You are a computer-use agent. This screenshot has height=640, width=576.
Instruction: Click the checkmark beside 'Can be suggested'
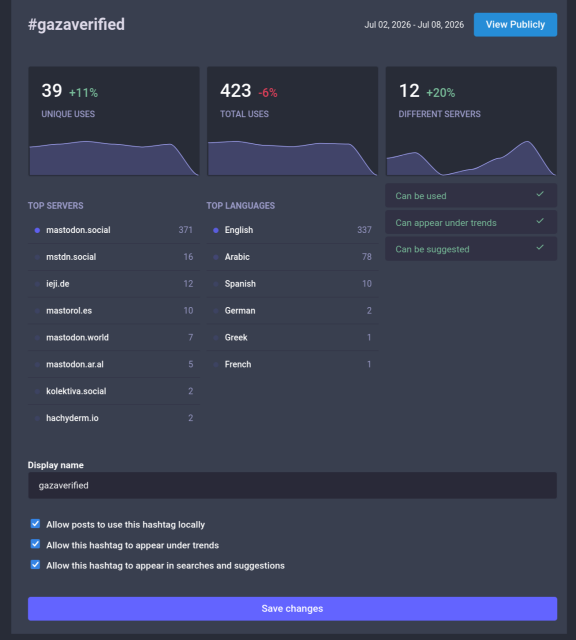pyautogui.click(x=540, y=247)
